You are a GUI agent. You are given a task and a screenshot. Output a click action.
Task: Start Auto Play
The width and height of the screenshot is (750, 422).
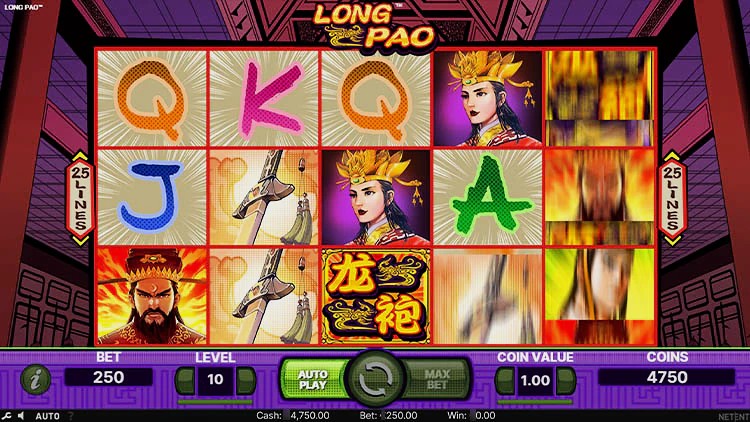pyautogui.click(x=313, y=379)
